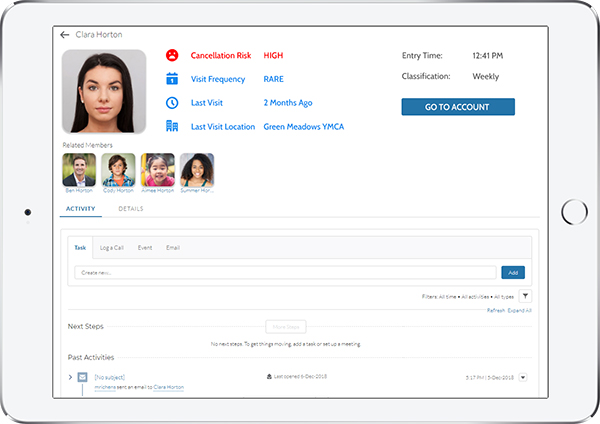Screen dimensions: 600x424
Task: Select the Log a Call tab
Action: (112, 247)
